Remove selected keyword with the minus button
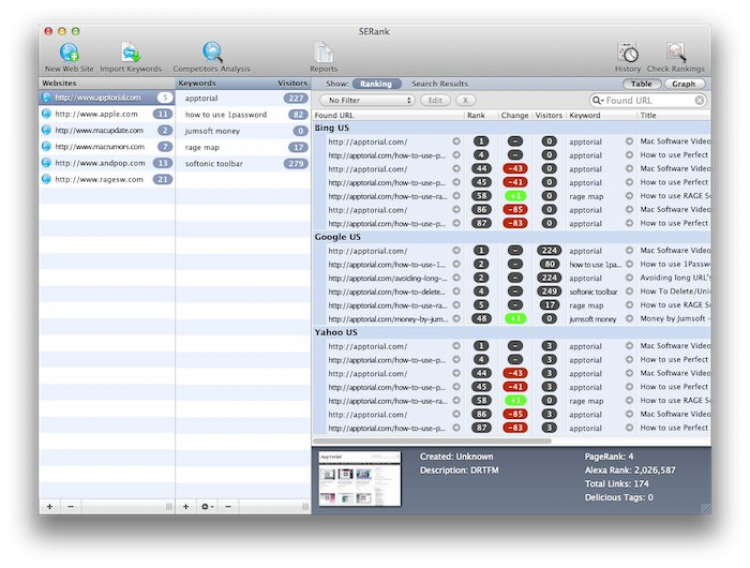 pyautogui.click(x=228, y=506)
